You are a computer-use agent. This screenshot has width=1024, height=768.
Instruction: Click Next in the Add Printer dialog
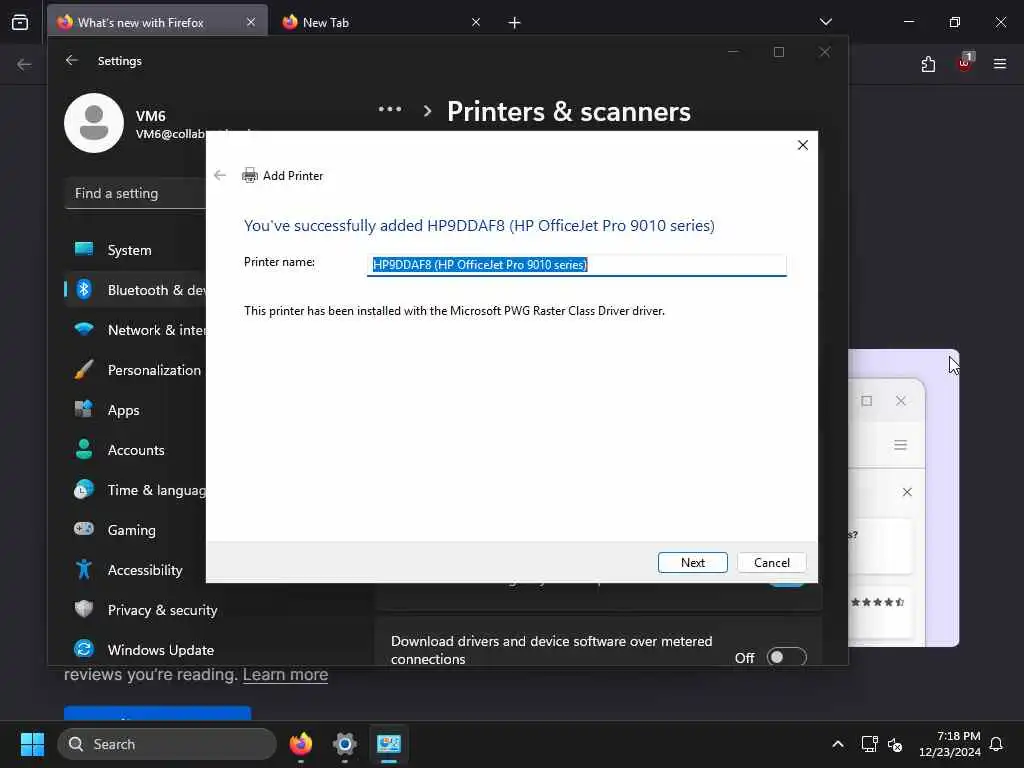pyautogui.click(x=692, y=562)
